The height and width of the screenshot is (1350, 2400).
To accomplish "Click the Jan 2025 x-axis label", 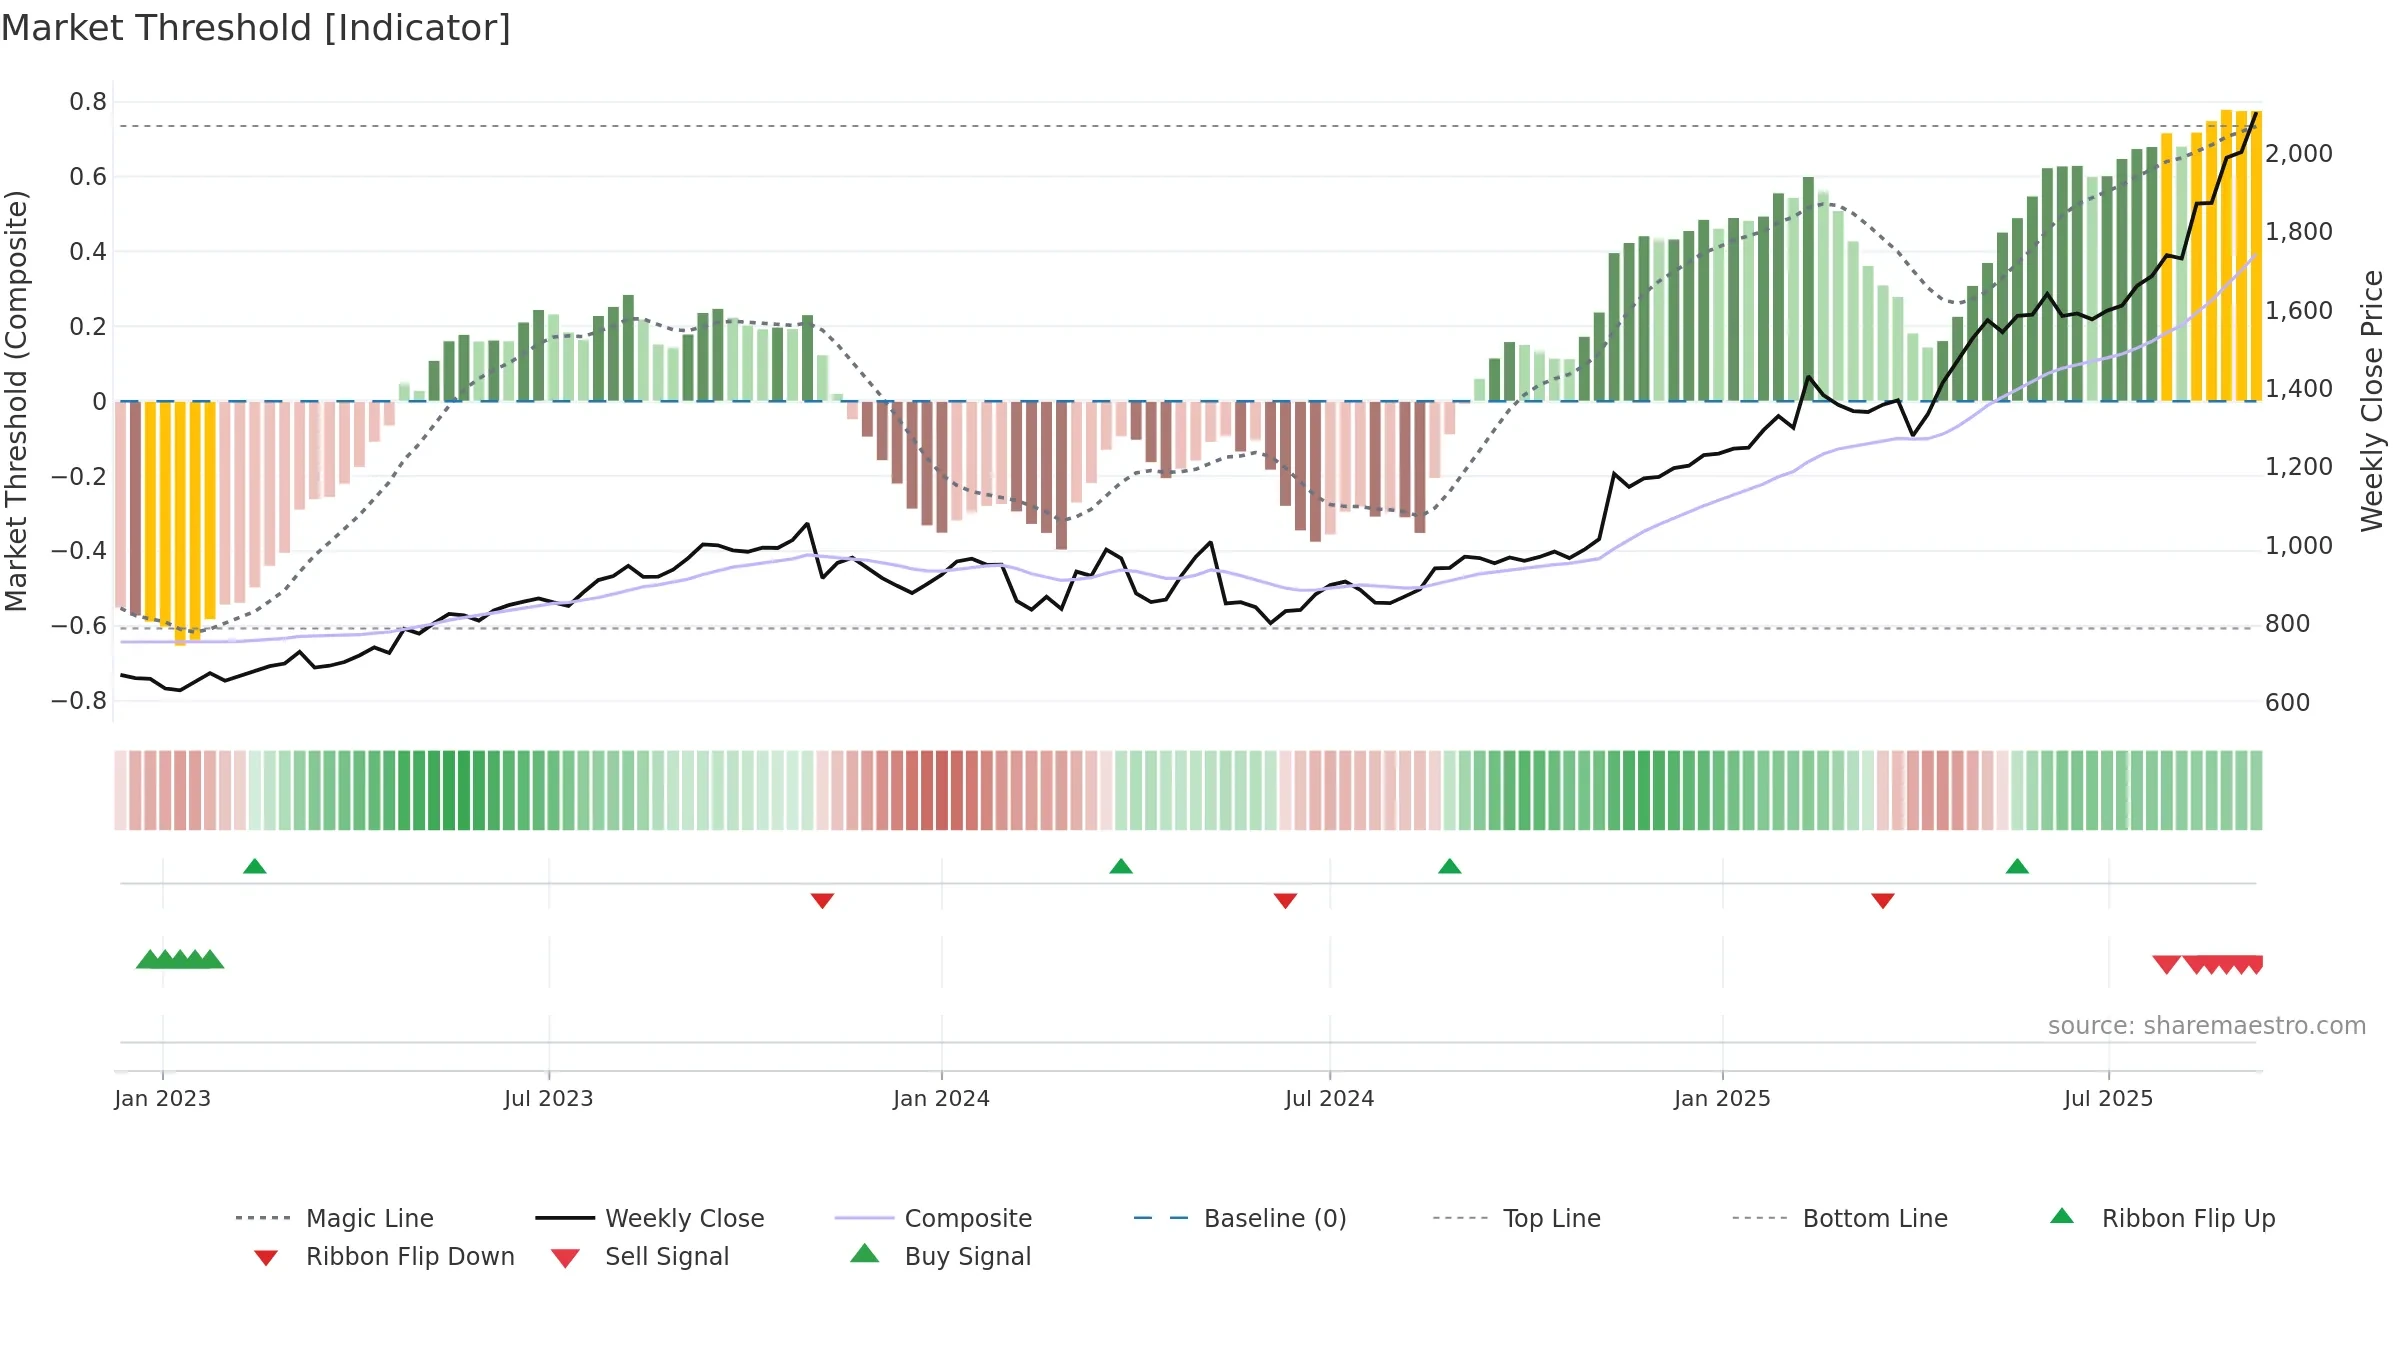I will click(x=1722, y=1098).
